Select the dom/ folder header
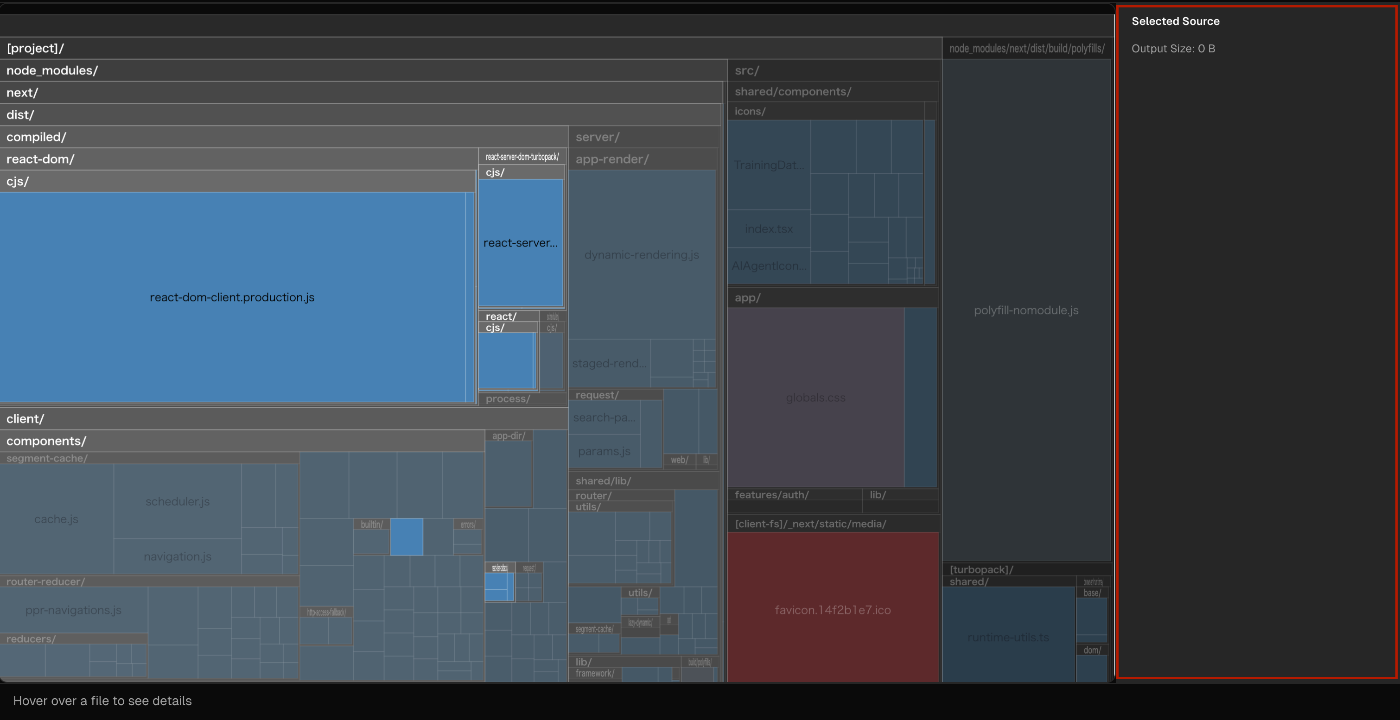This screenshot has width=1400, height=720. pos(1092,650)
